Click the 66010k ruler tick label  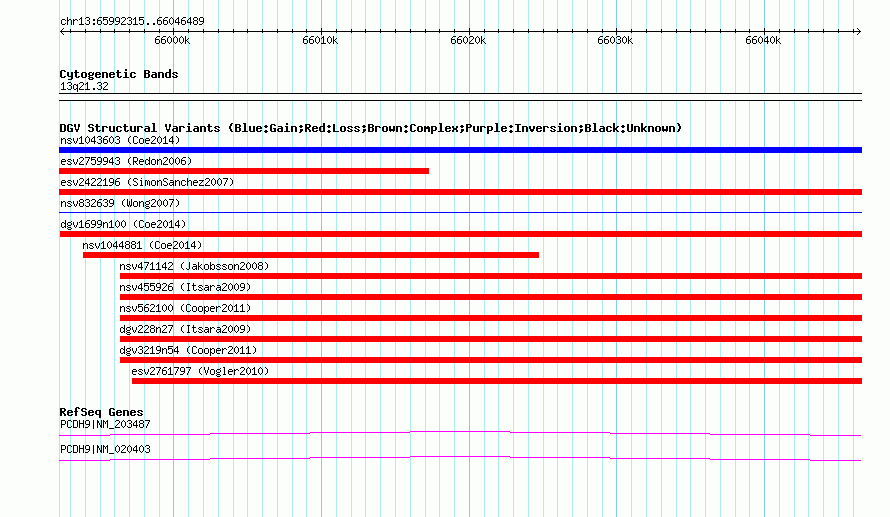320,40
